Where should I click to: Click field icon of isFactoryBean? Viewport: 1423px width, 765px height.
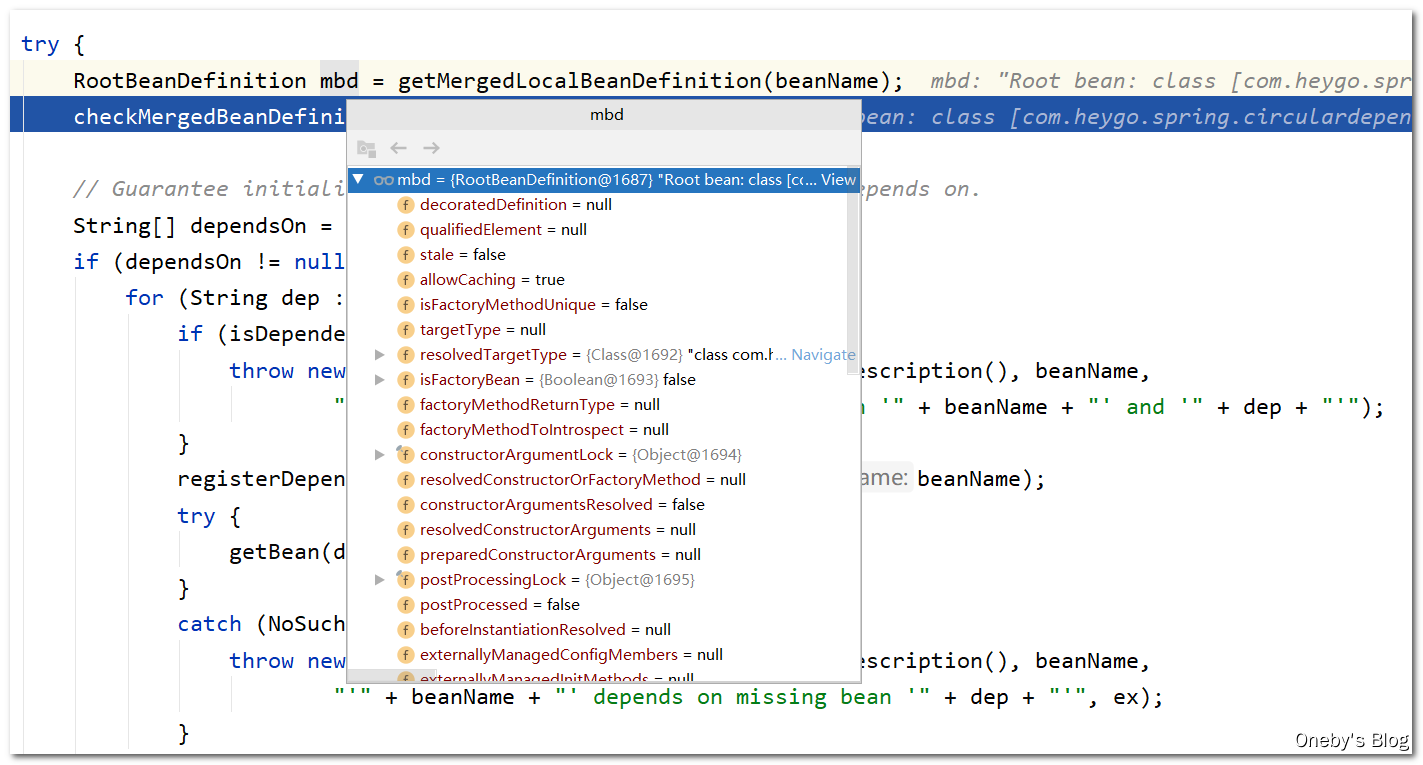coord(405,380)
